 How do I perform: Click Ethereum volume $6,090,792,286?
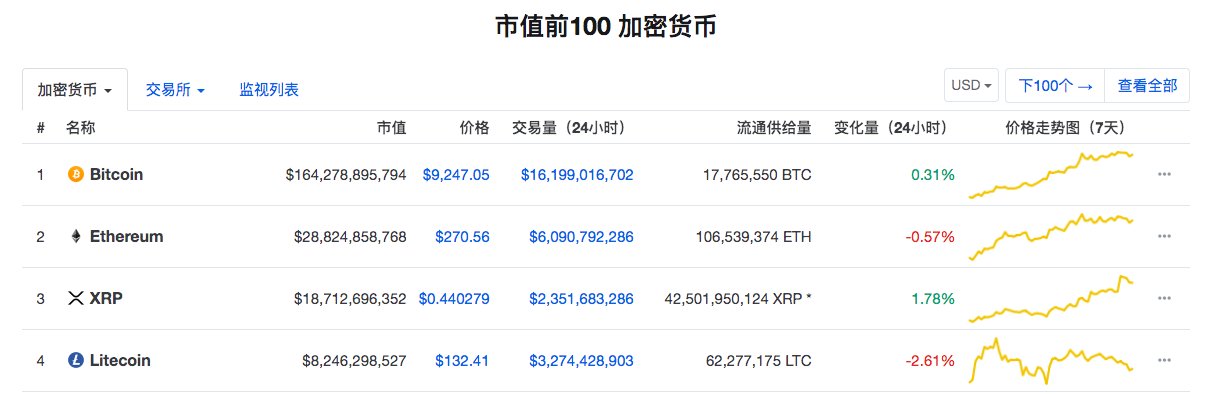pyautogui.click(x=581, y=237)
